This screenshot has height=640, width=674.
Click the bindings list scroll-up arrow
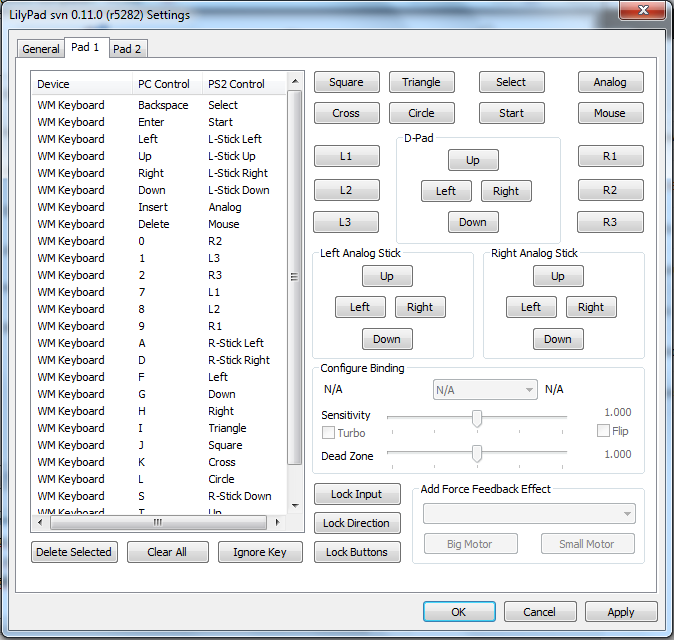point(295,81)
